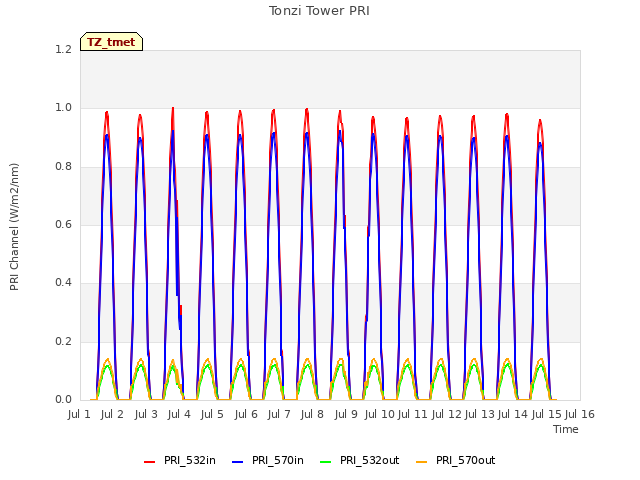Click the Jul 12 x-axis tick label
640x480 pixels.
pos(447,414)
